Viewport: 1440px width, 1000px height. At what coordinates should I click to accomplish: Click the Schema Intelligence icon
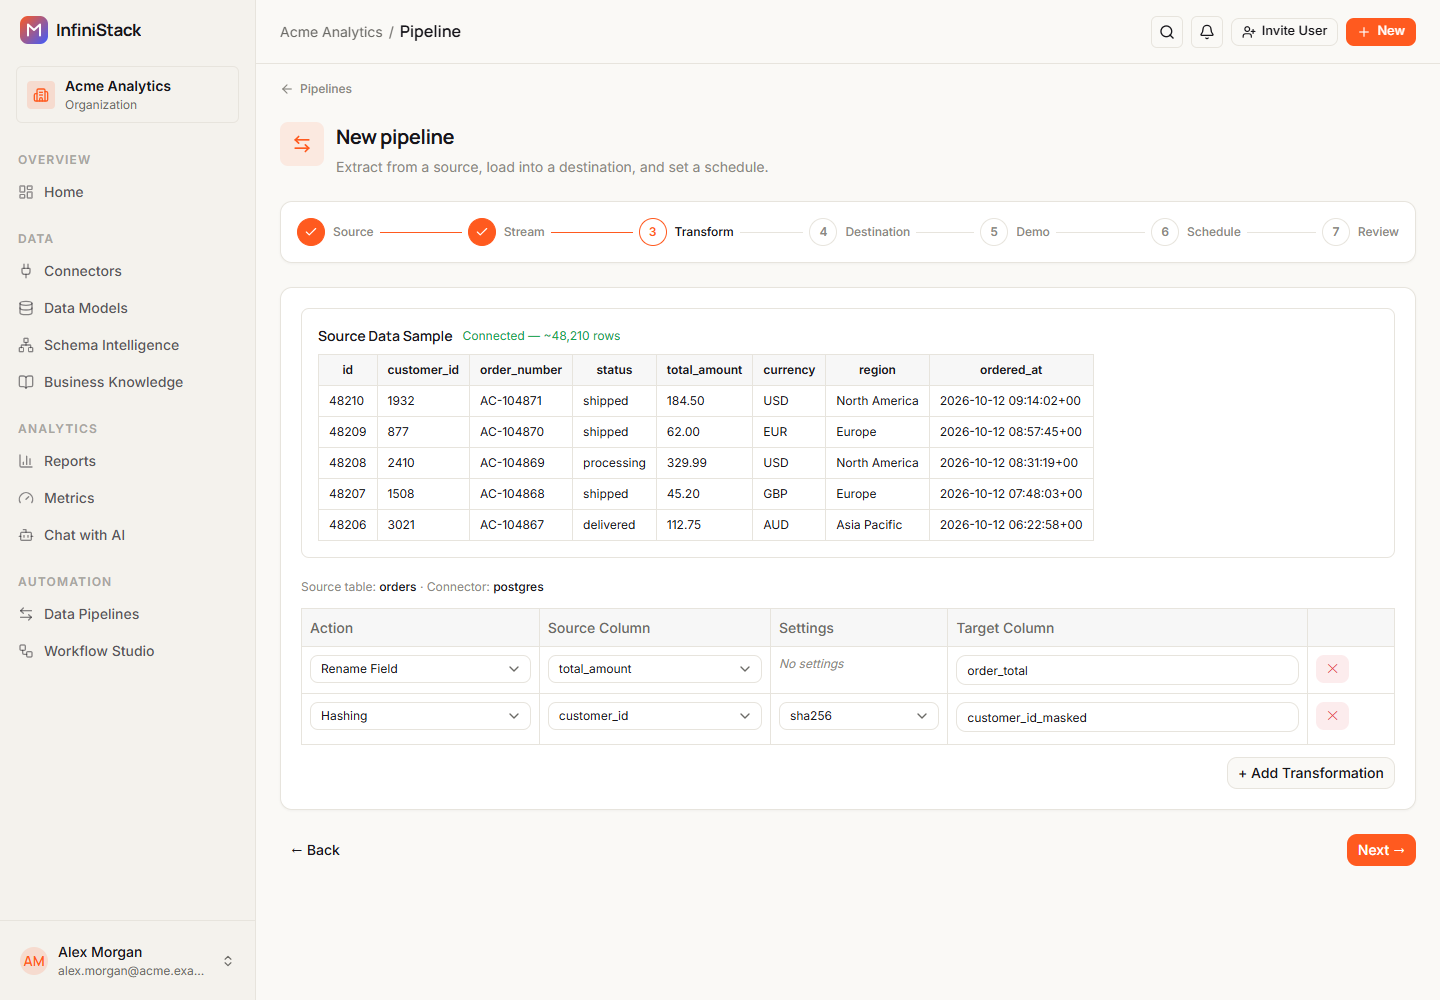[26, 345]
